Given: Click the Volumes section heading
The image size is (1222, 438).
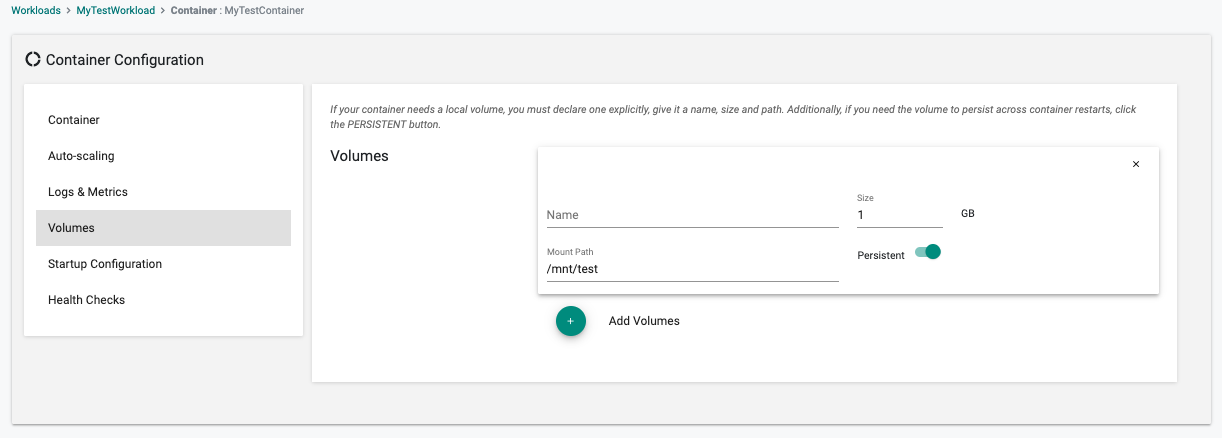Looking at the screenshot, I should 359,156.
